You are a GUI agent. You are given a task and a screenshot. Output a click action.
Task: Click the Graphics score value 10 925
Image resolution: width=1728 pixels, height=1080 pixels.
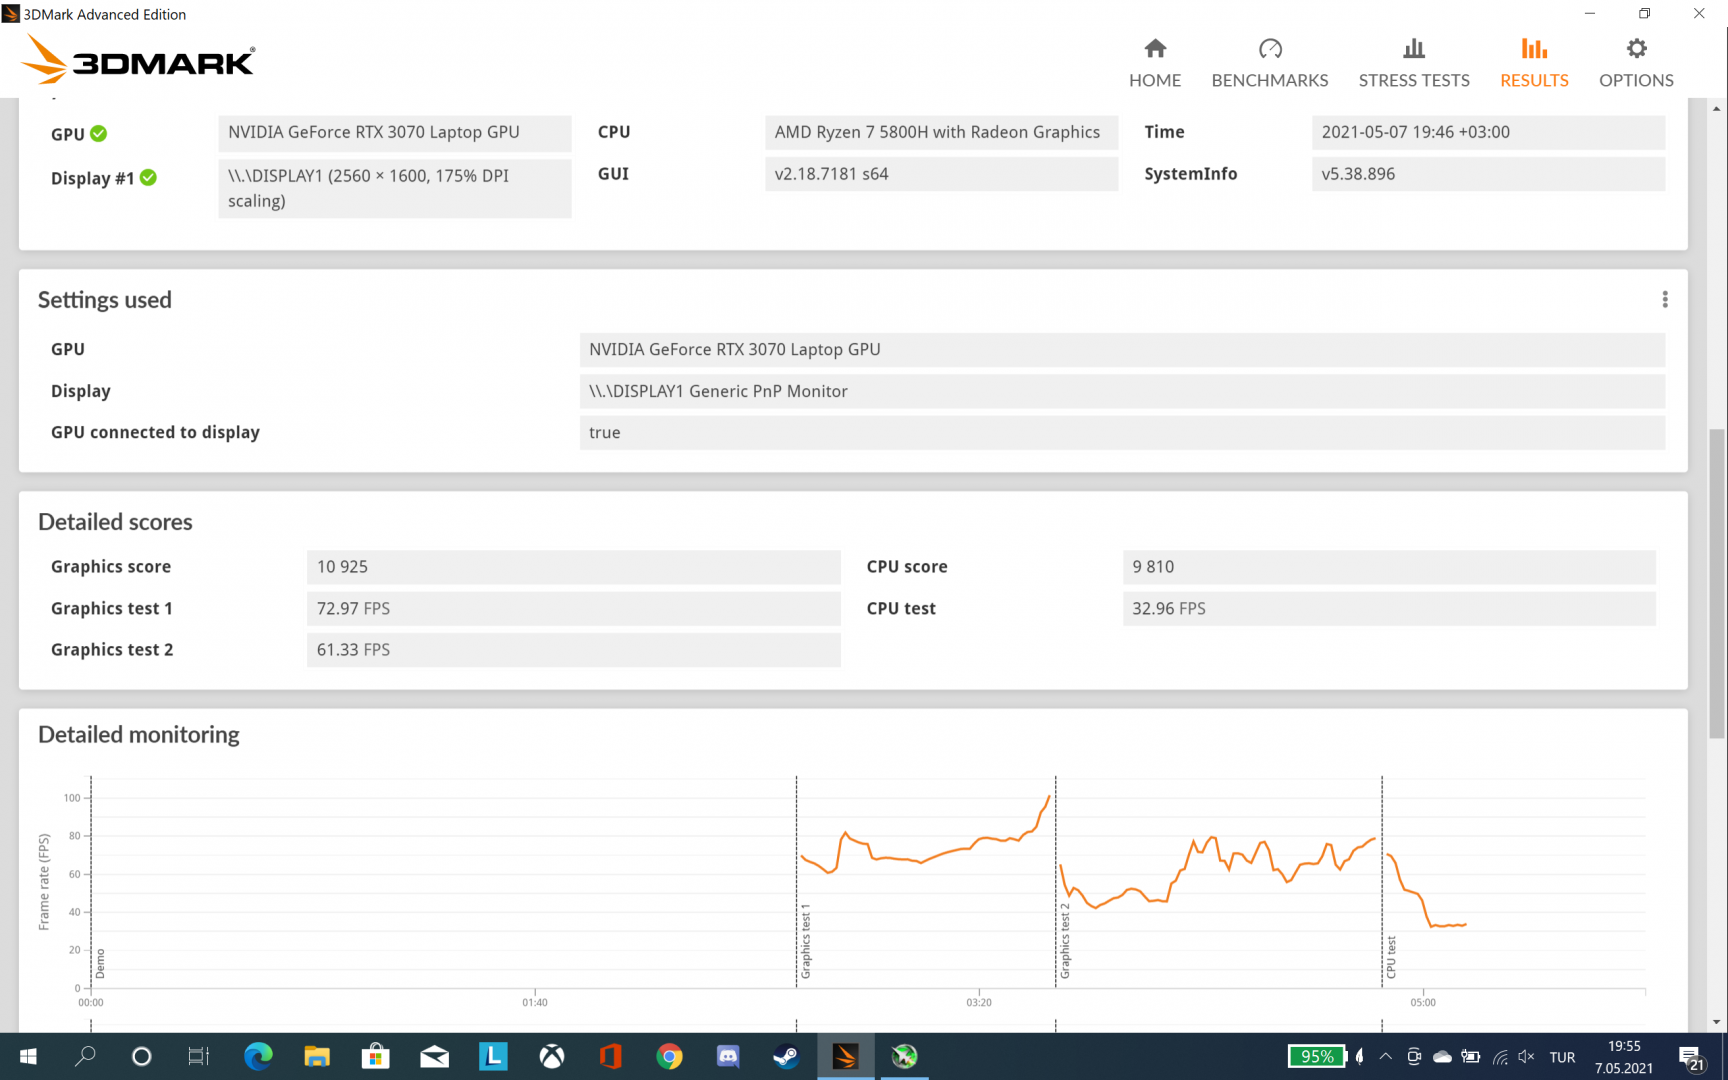coord(573,567)
